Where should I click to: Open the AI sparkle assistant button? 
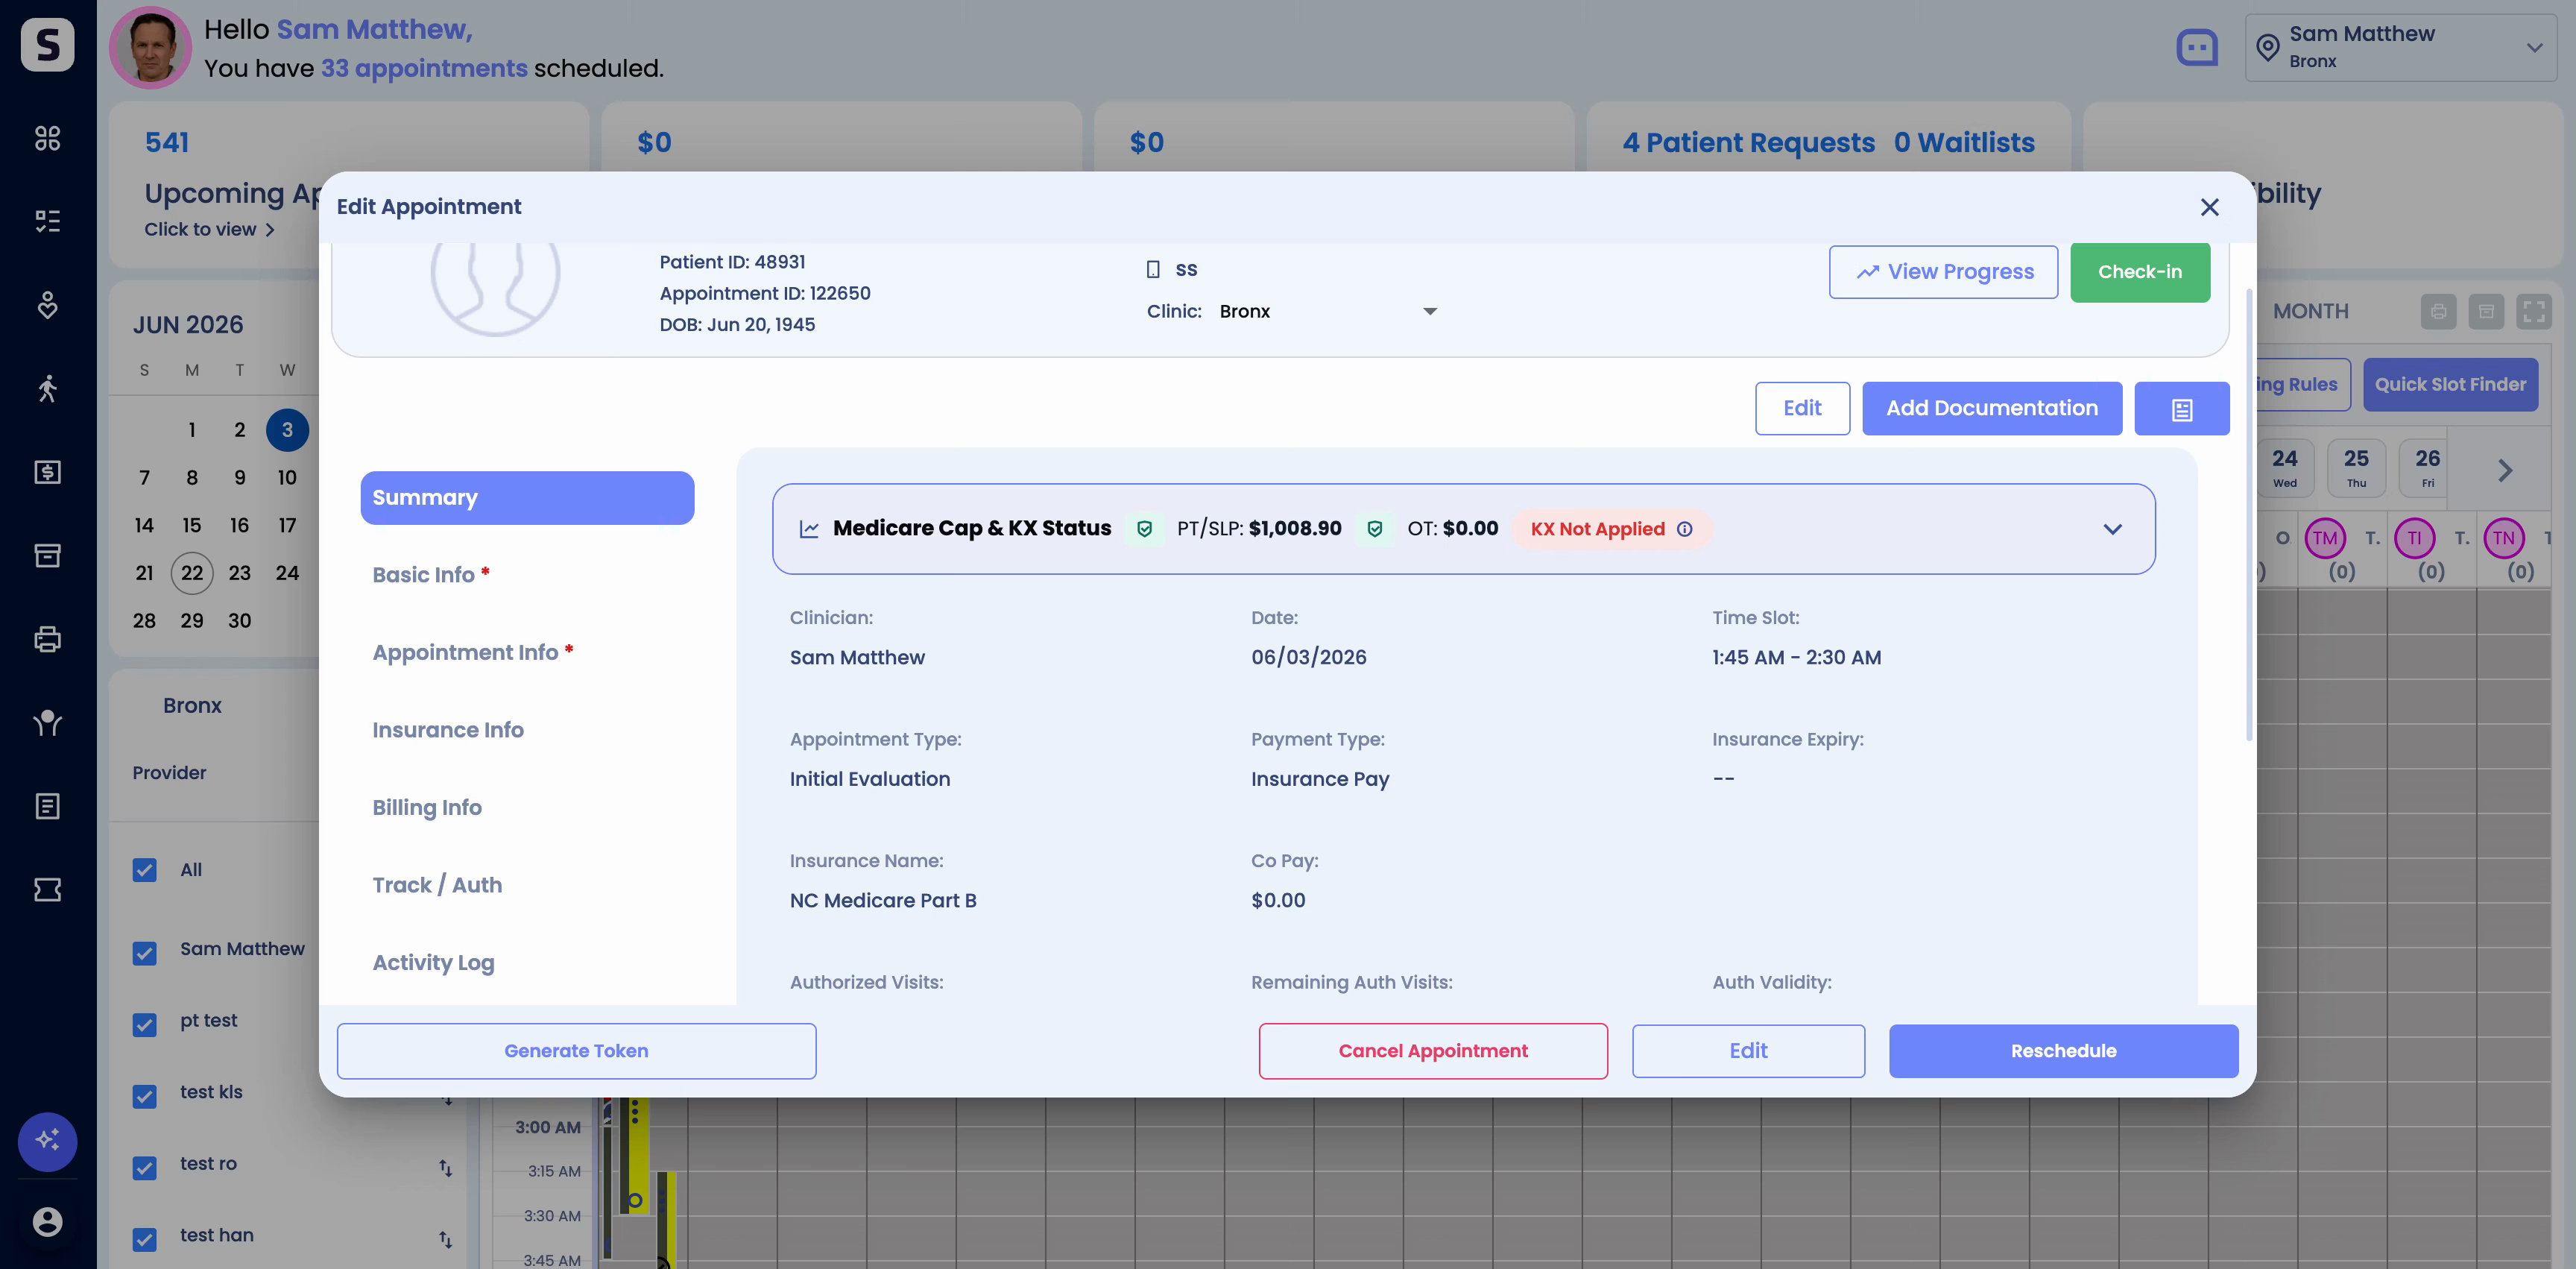[x=47, y=1141]
